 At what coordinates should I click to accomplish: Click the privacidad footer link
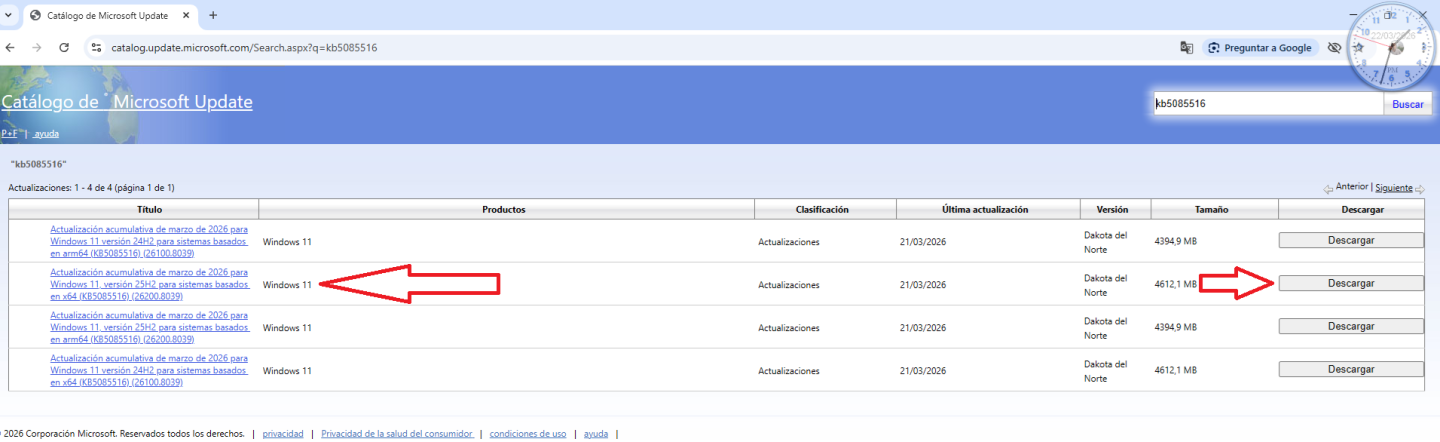[283, 434]
